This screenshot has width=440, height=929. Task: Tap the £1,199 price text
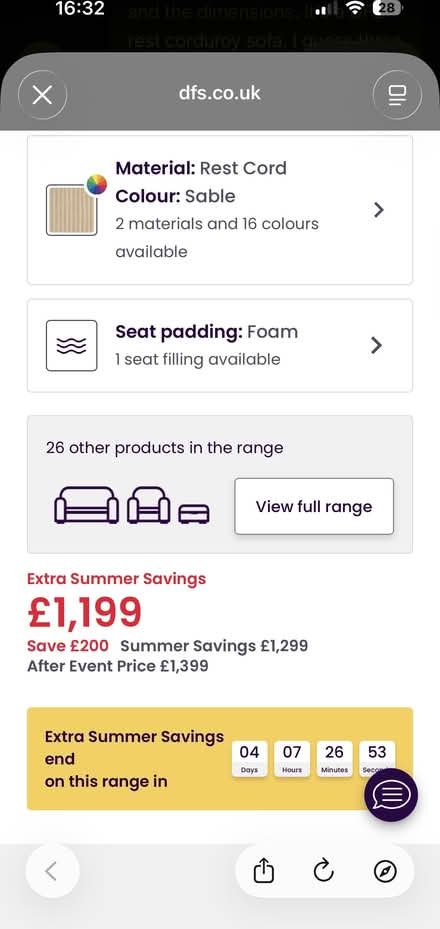[85, 612]
